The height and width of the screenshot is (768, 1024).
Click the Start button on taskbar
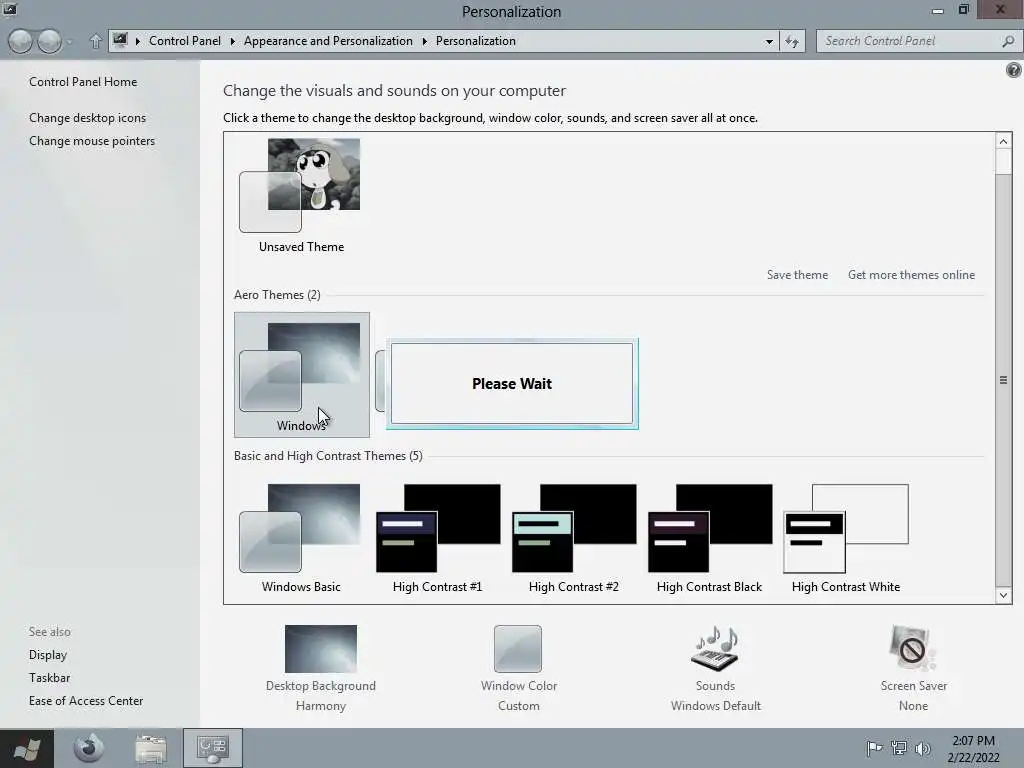click(27, 748)
